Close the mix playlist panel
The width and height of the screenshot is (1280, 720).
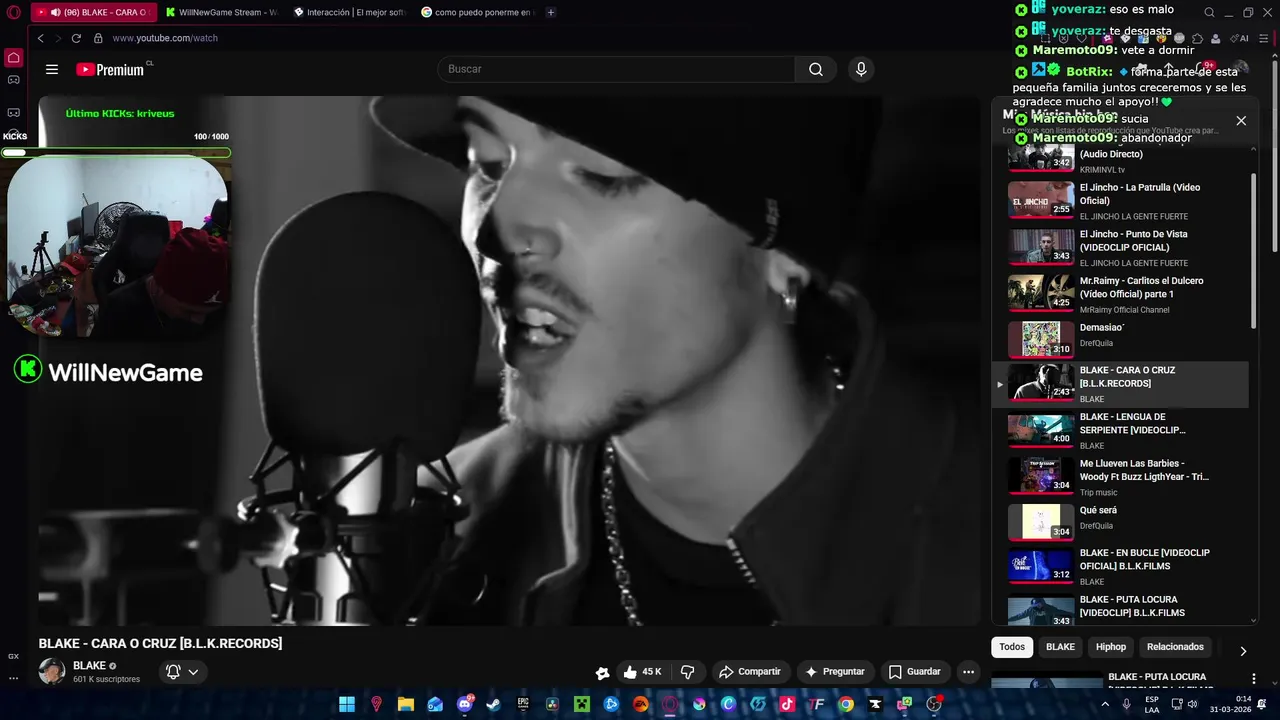(x=1241, y=121)
